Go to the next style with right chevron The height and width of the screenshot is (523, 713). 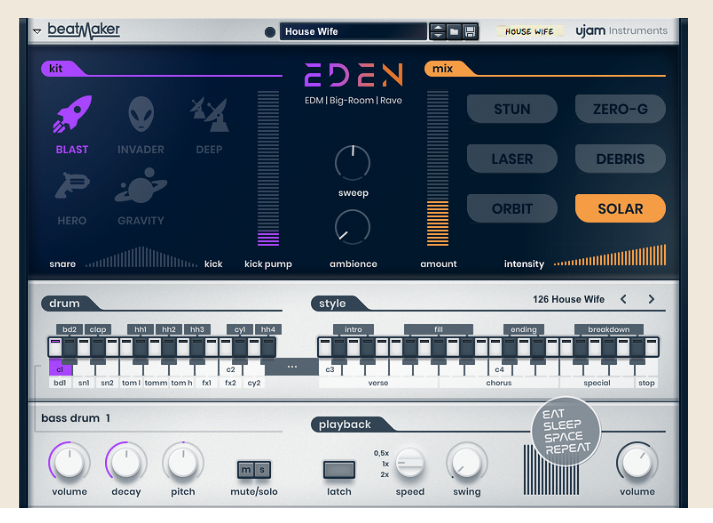coord(651,299)
